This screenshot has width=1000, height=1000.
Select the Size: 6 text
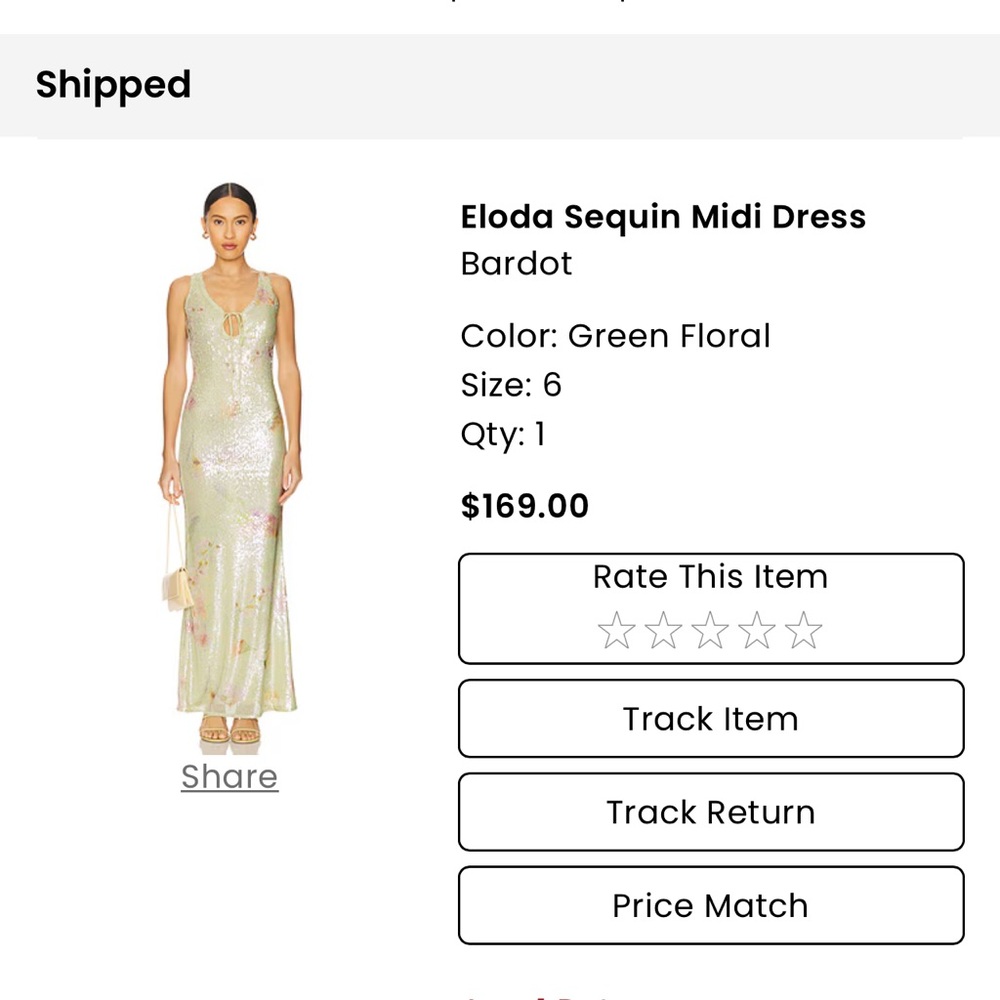[x=511, y=384]
